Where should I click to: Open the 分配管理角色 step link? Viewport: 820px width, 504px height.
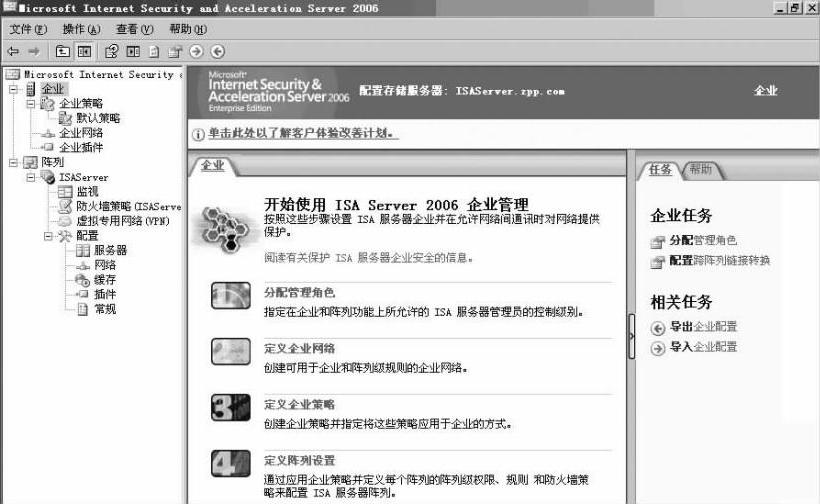pos(299,293)
